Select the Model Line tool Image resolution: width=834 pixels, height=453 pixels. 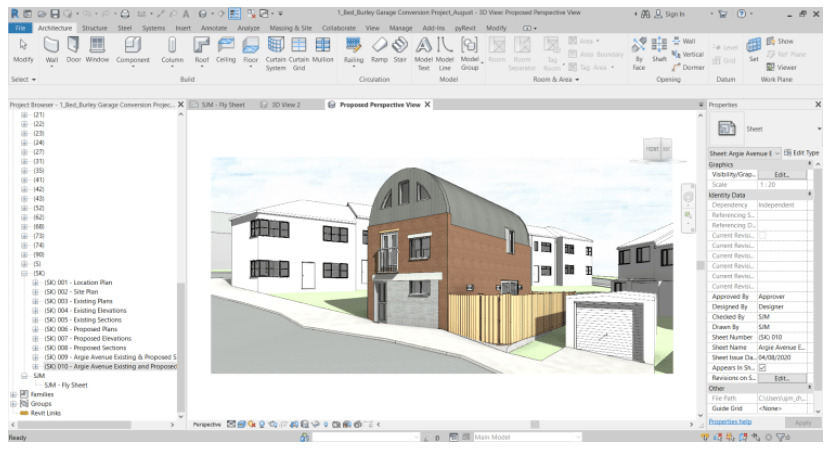pos(445,53)
